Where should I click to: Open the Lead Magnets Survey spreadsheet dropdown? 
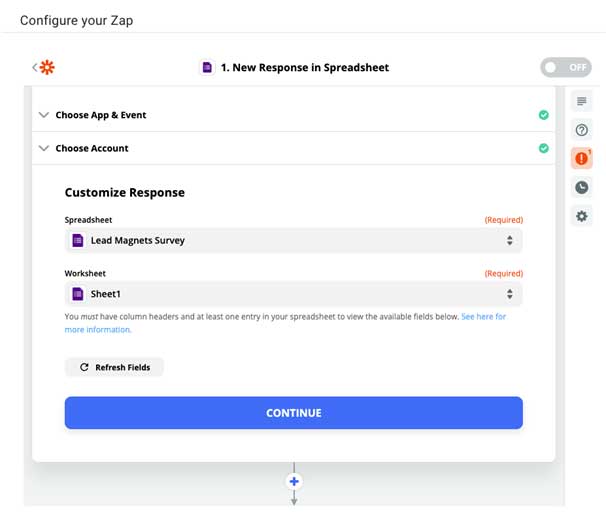(x=293, y=240)
